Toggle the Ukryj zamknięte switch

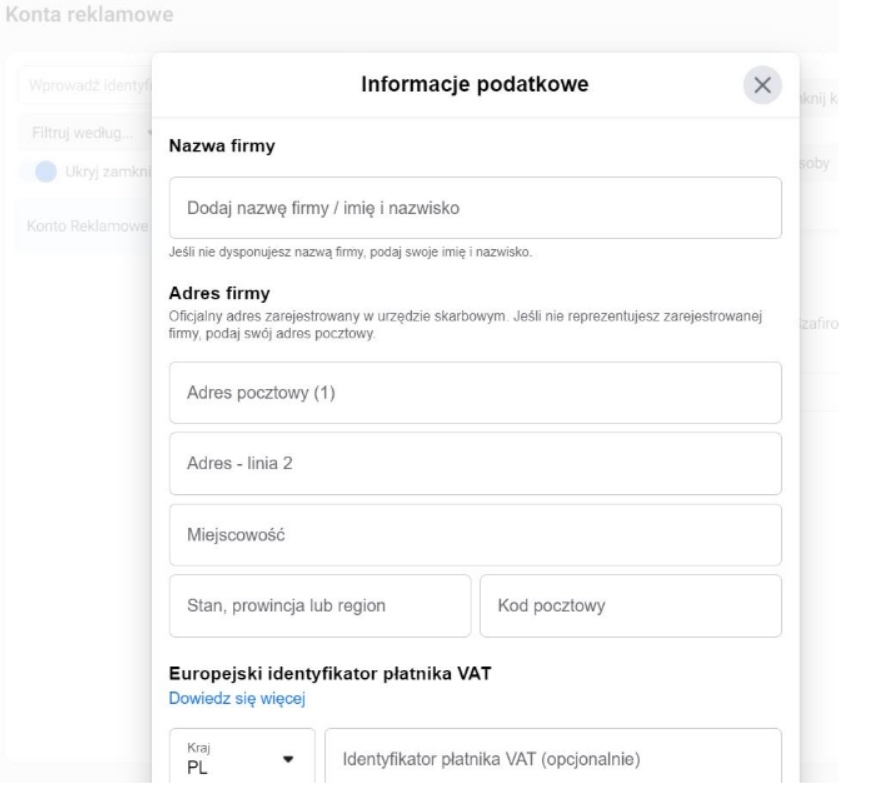47,171
